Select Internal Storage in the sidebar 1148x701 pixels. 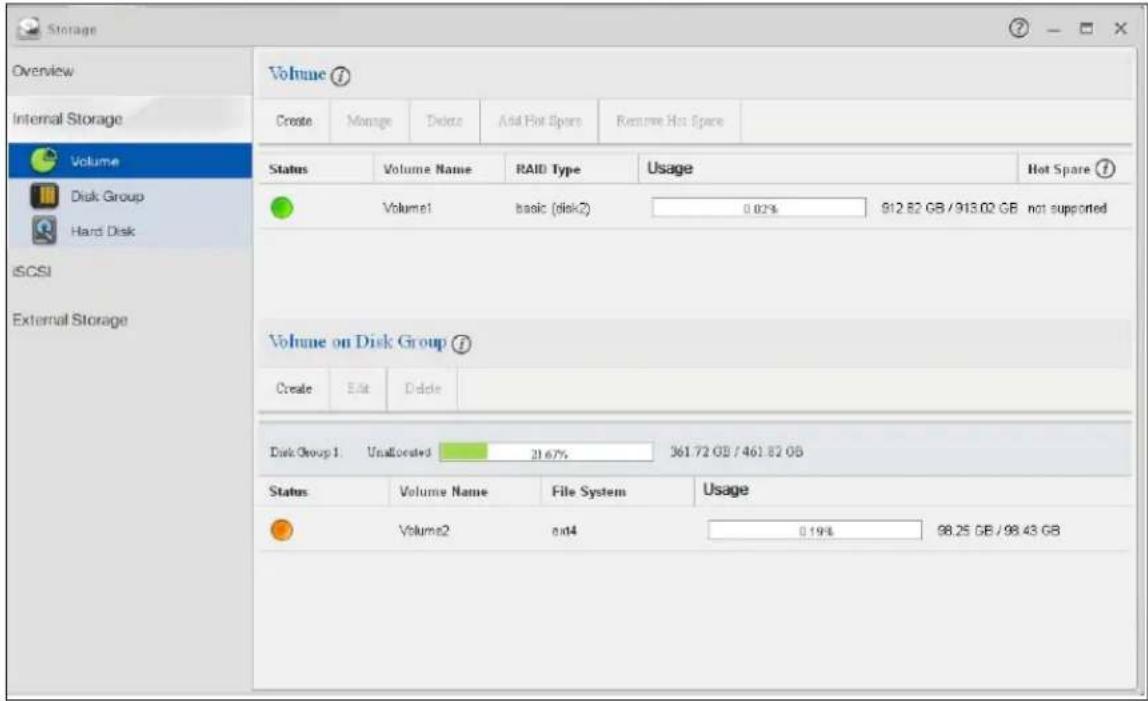67,119
